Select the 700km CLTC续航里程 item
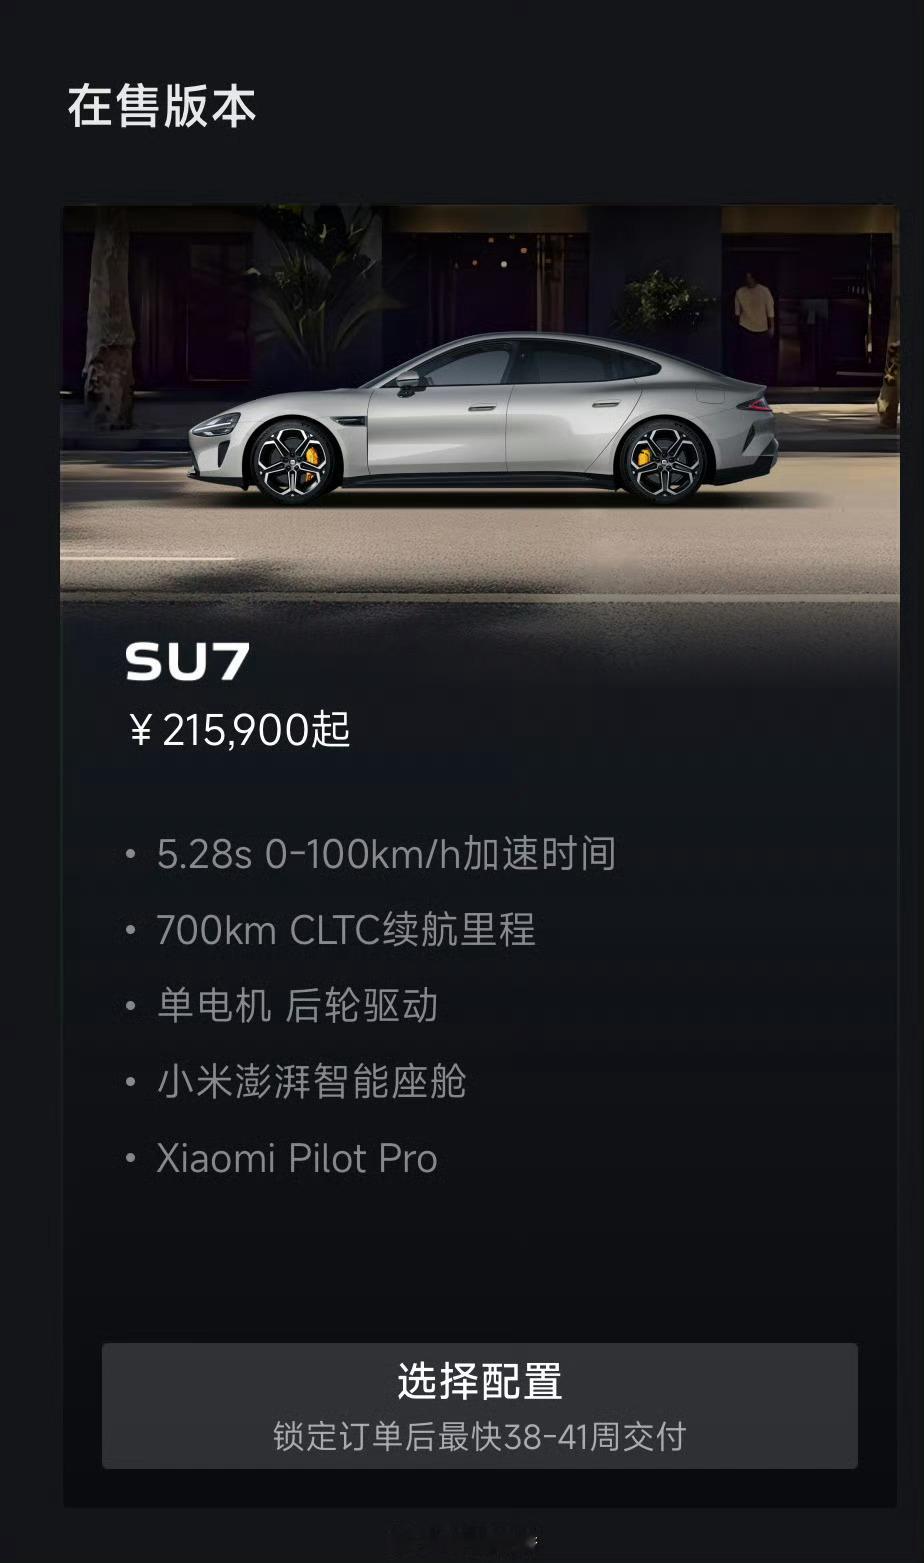This screenshot has height=1563, width=924. click(x=346, y=930)
